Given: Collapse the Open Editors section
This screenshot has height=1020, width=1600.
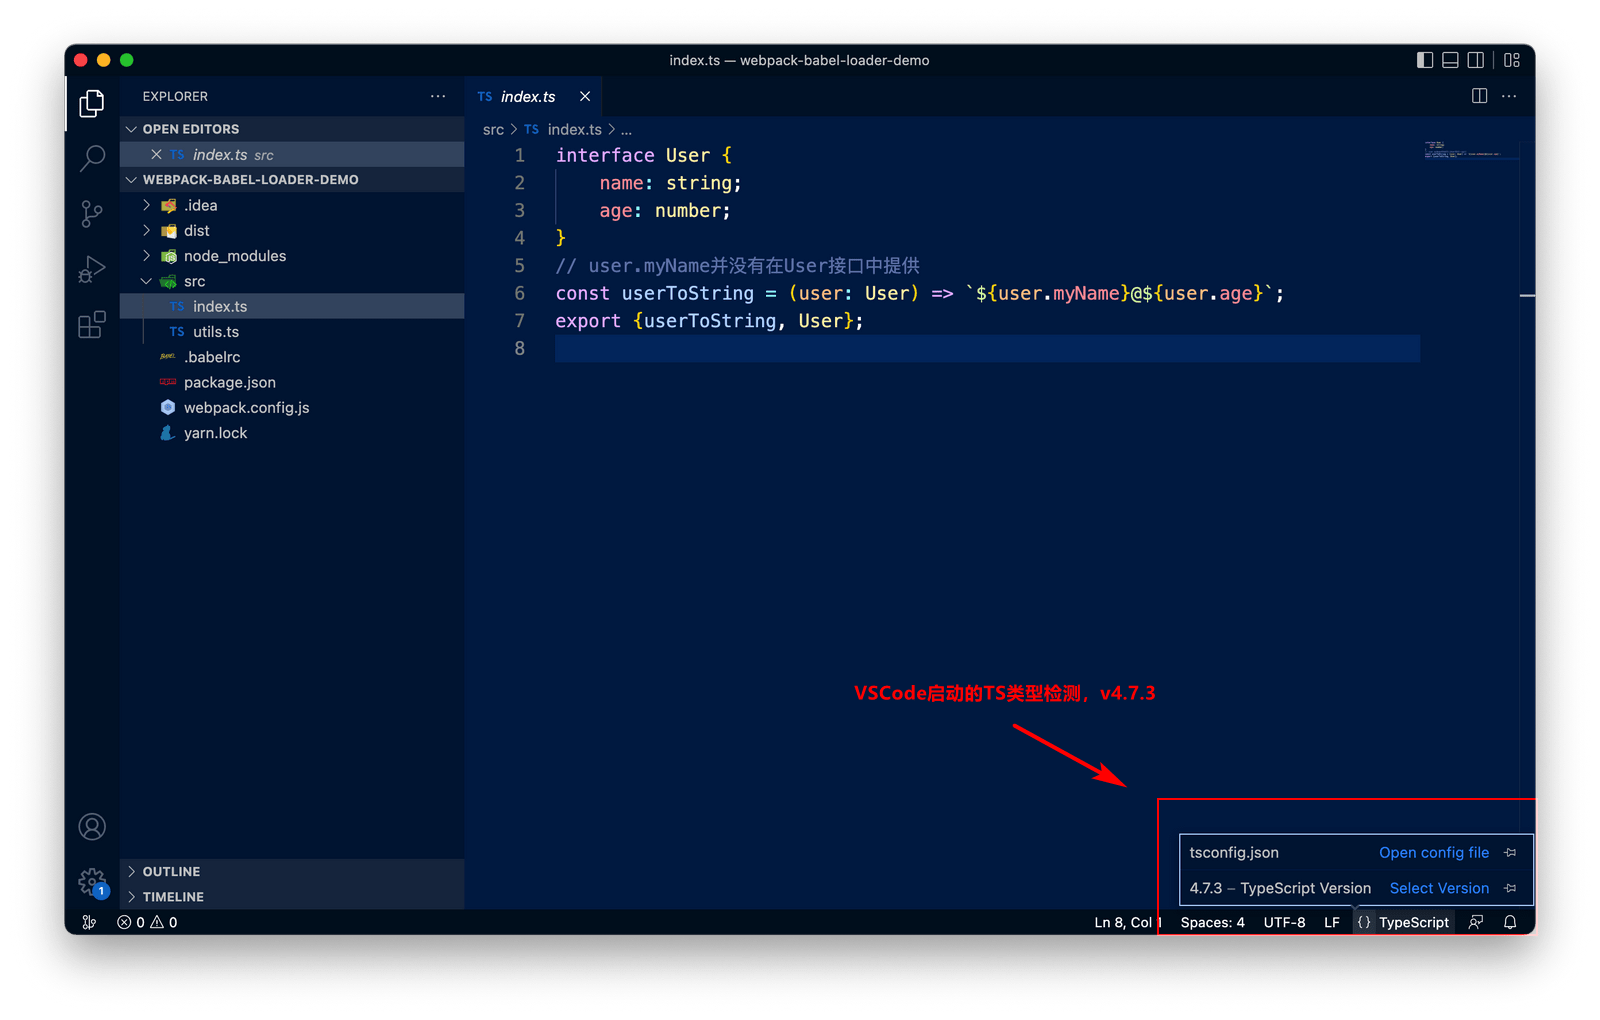Looking at the screenshot, I should coord(292,129).
